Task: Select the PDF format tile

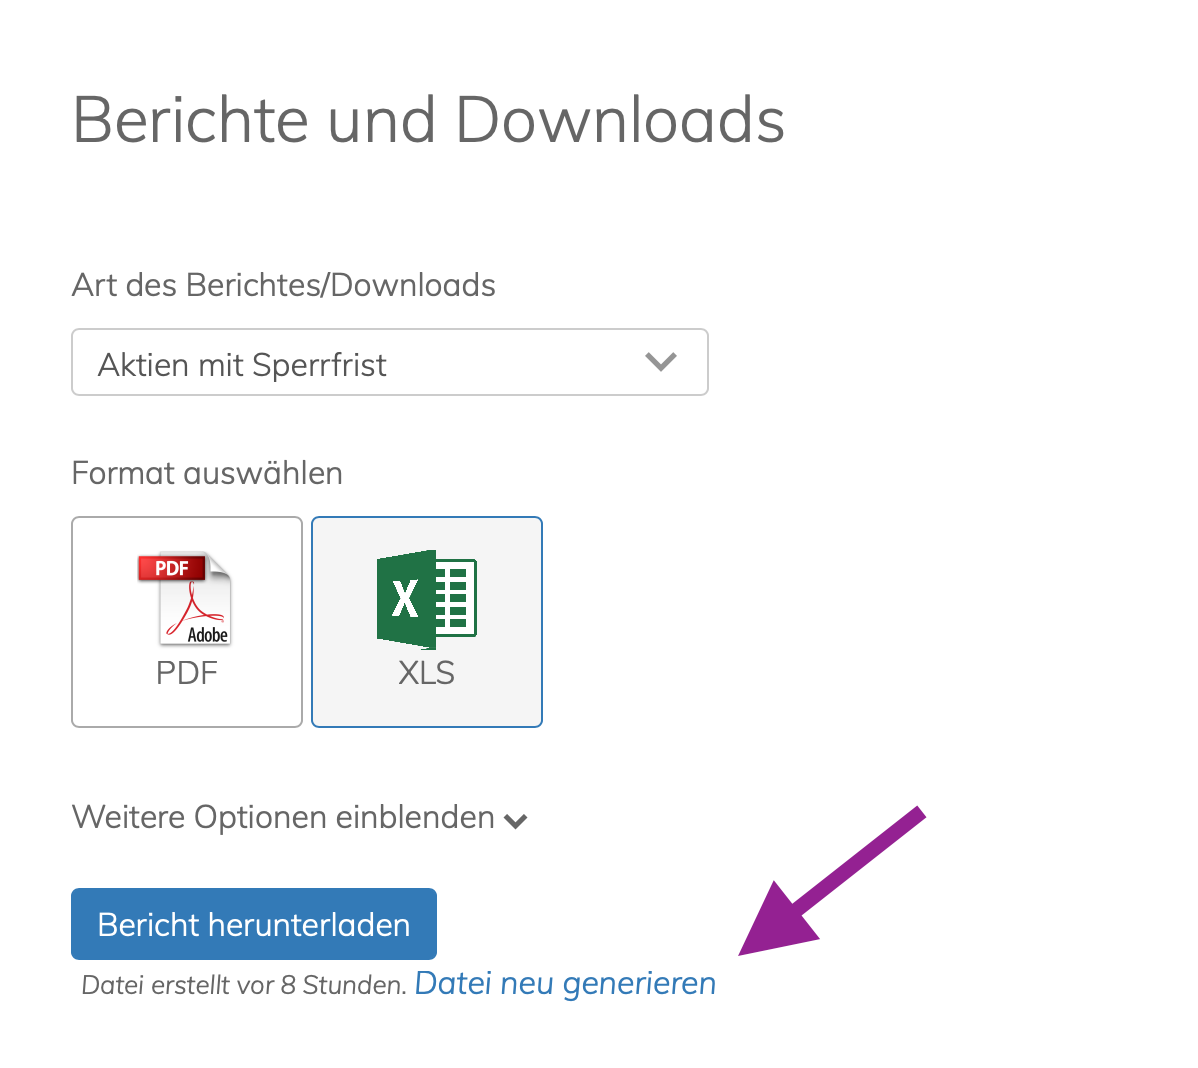Action: [187, 622]
